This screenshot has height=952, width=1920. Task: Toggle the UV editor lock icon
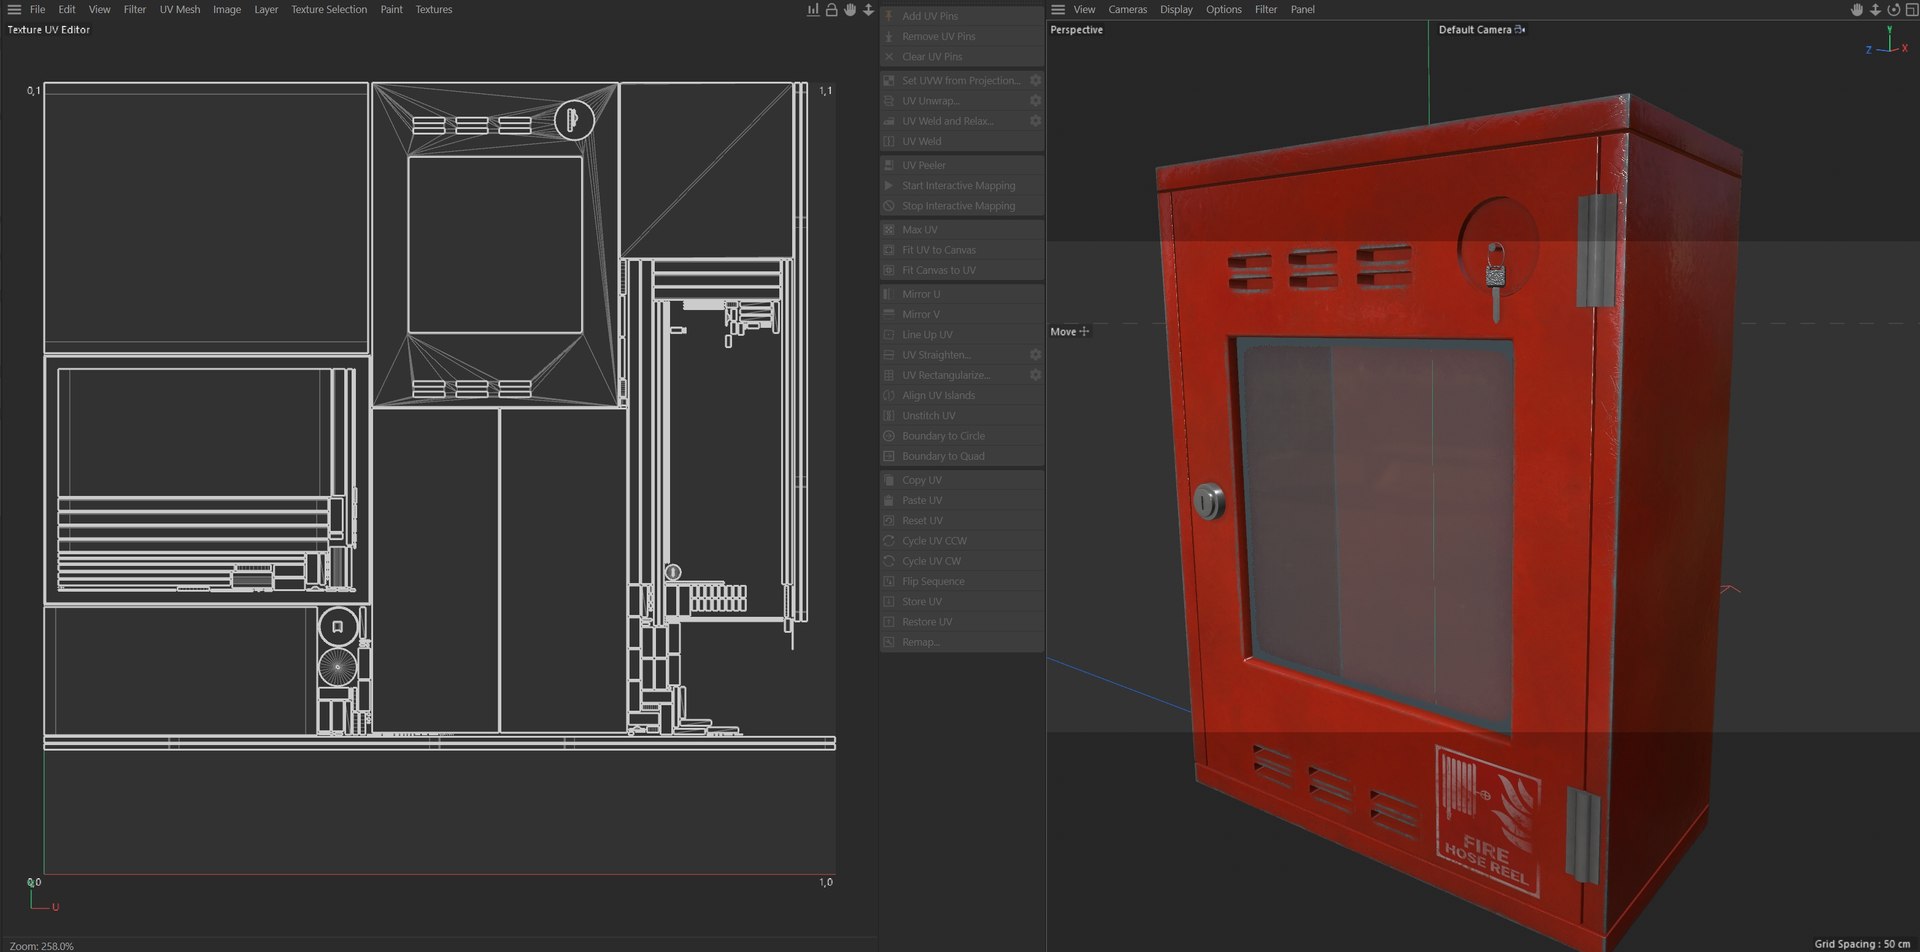[x=831, y=10]
